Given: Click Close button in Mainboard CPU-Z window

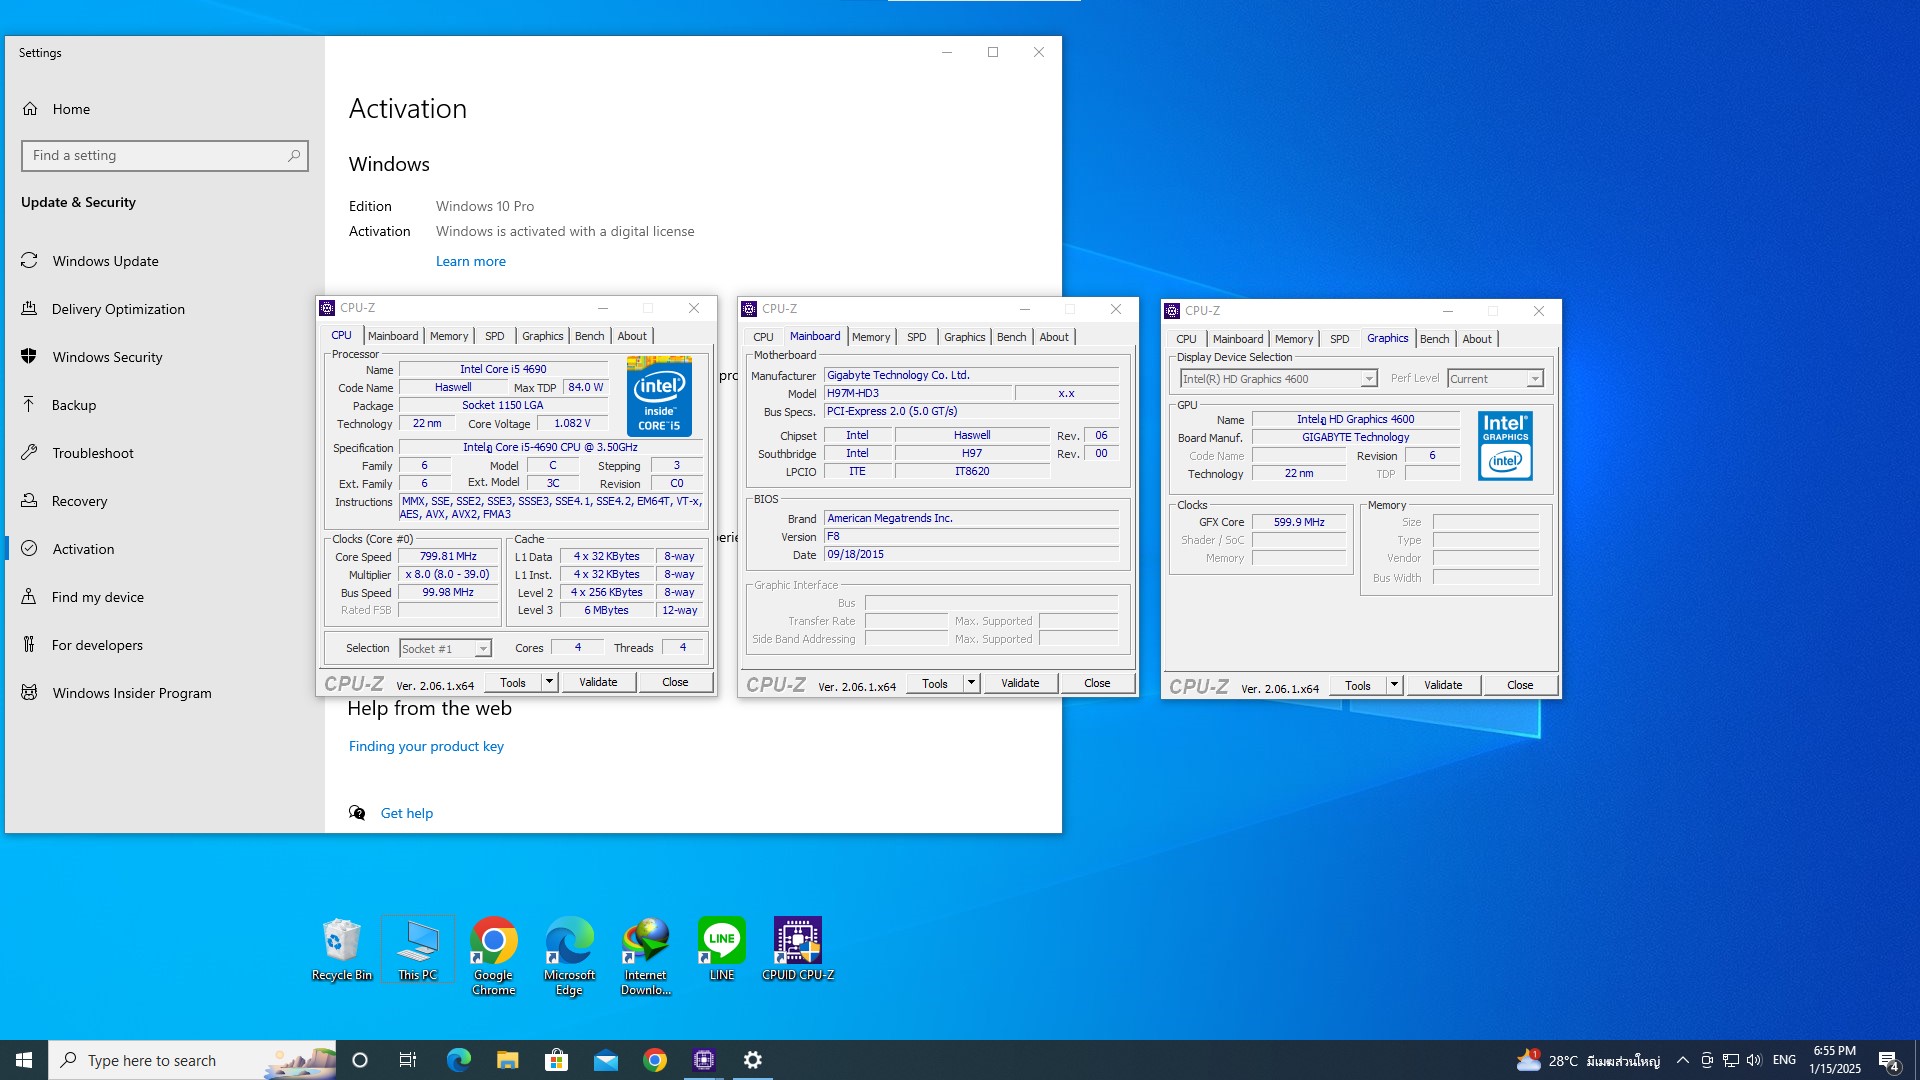Looking at the screenshot, I should tap(1097, 683).
